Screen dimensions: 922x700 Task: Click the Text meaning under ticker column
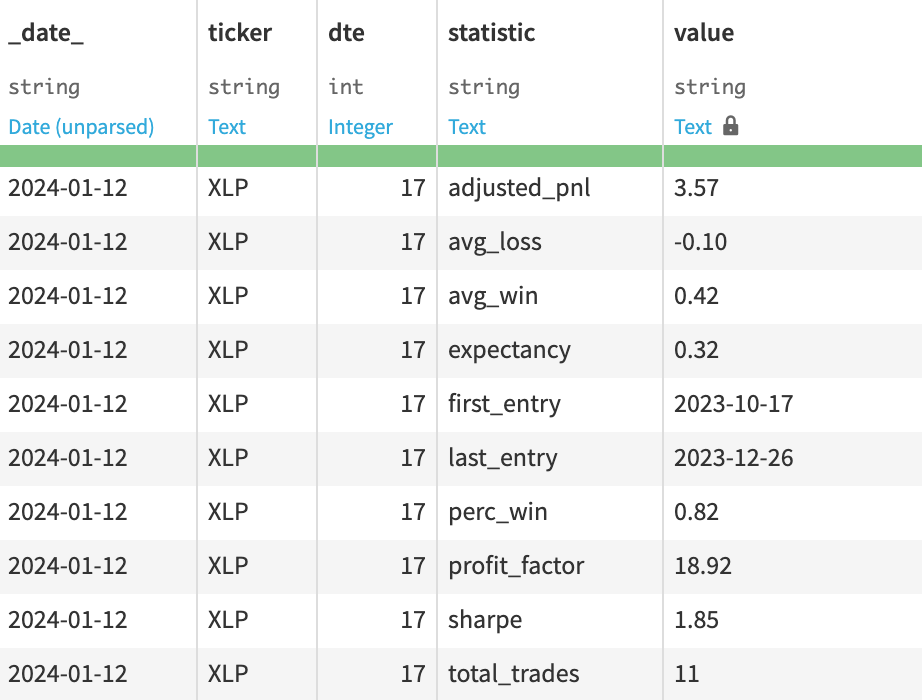pyautogui.click(x=227, y=127)
